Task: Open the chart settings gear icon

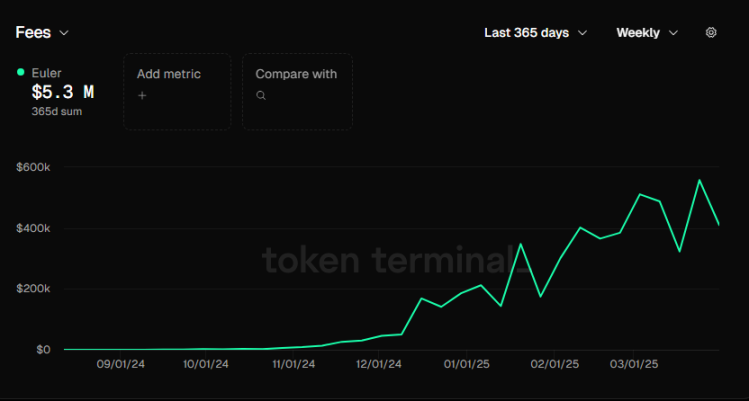Action: click(x=711, y=32)
